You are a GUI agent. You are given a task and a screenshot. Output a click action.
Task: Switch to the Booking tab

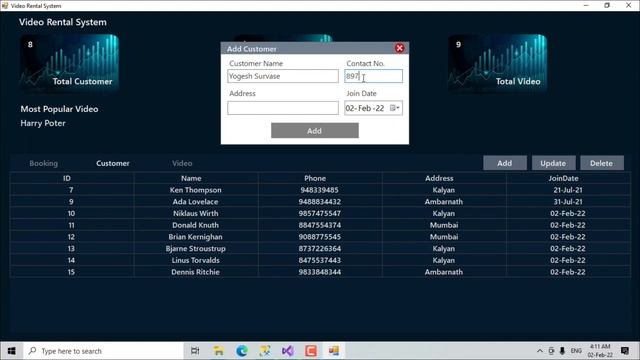coord(44,163)
